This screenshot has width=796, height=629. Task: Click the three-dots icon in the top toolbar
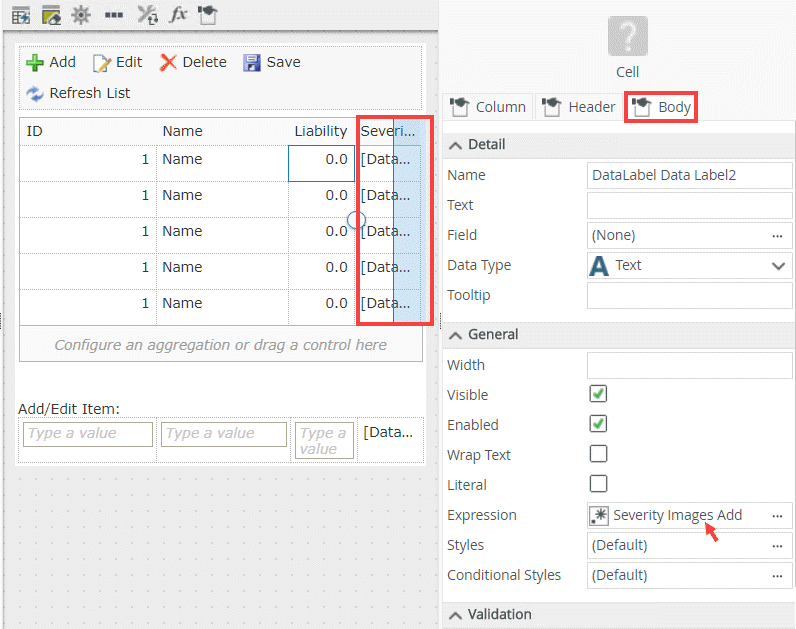tap(114, 15)
